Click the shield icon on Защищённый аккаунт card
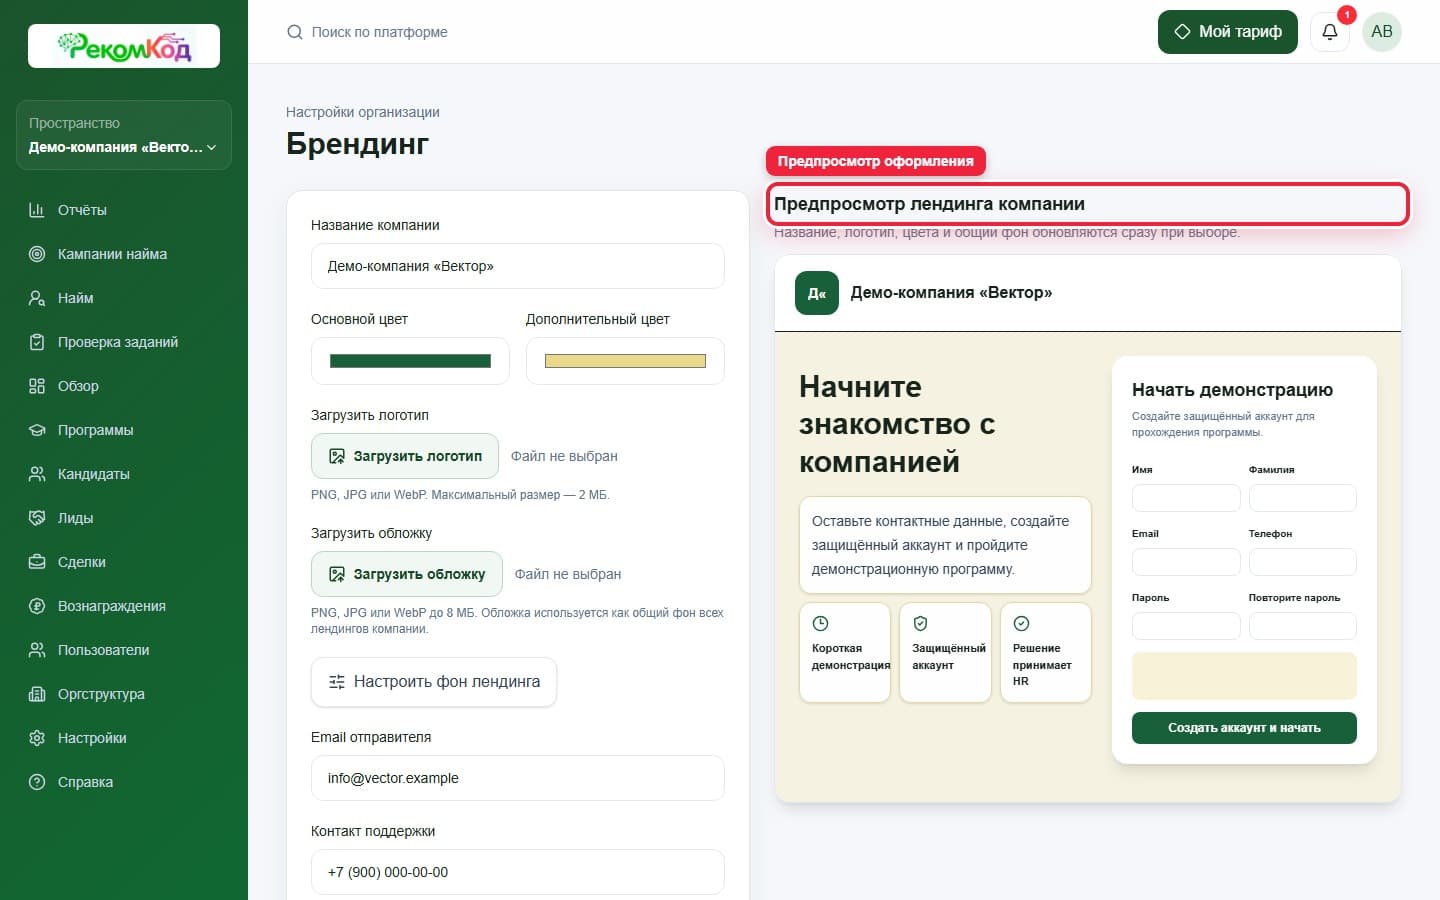Image resolution: width=1440 pixels, height=900 pixels. click(921, 623)
